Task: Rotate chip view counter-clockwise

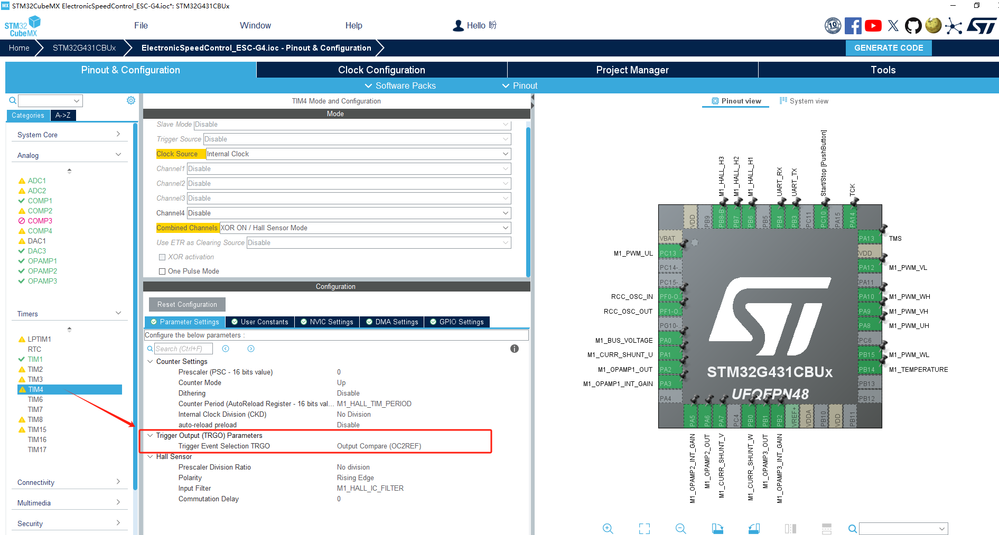Action: [x=754, y=528]
